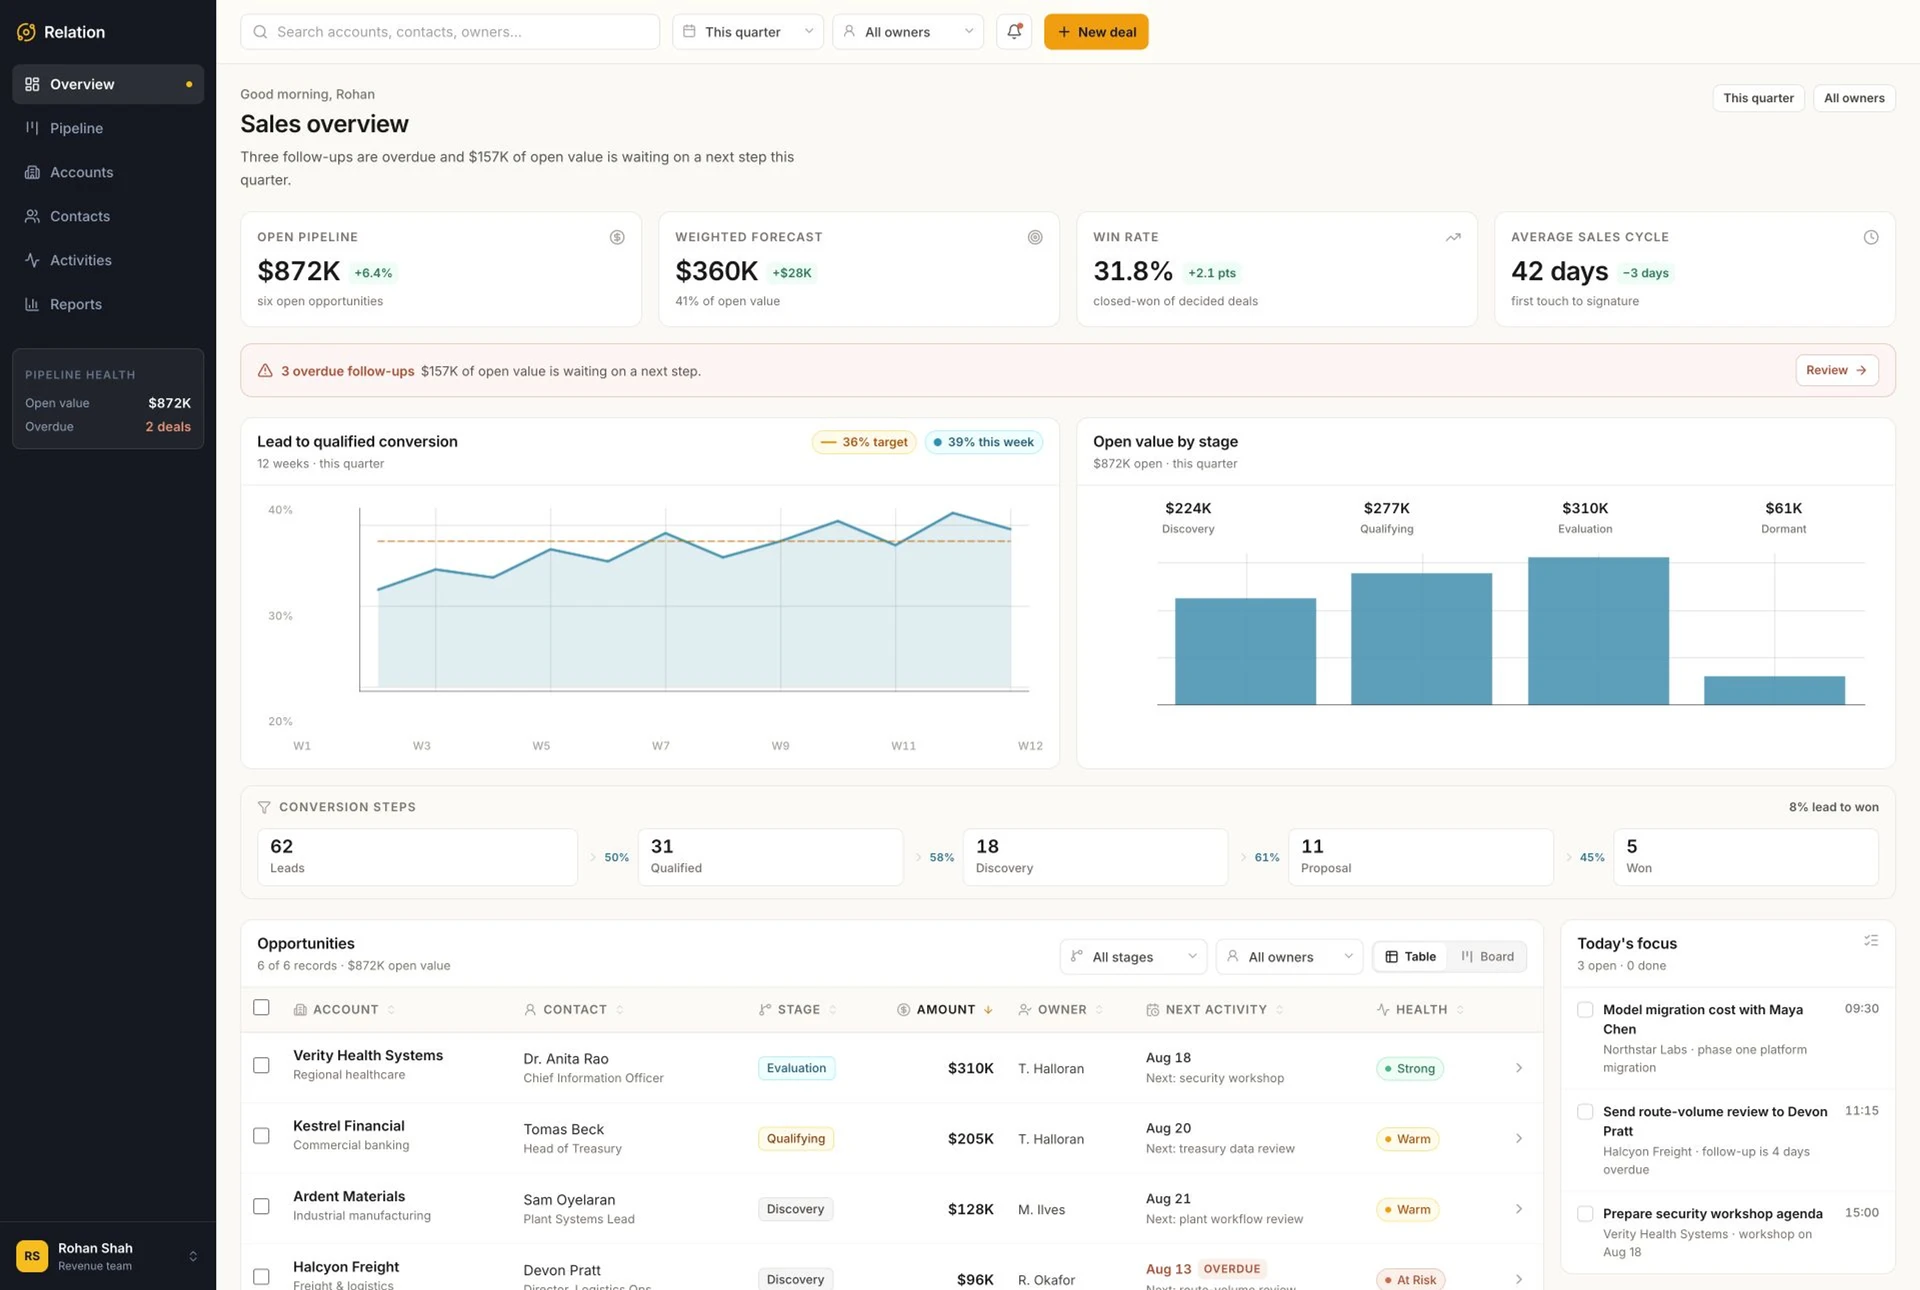
Task: Open Activities in the sidebar
Action: 108,260
